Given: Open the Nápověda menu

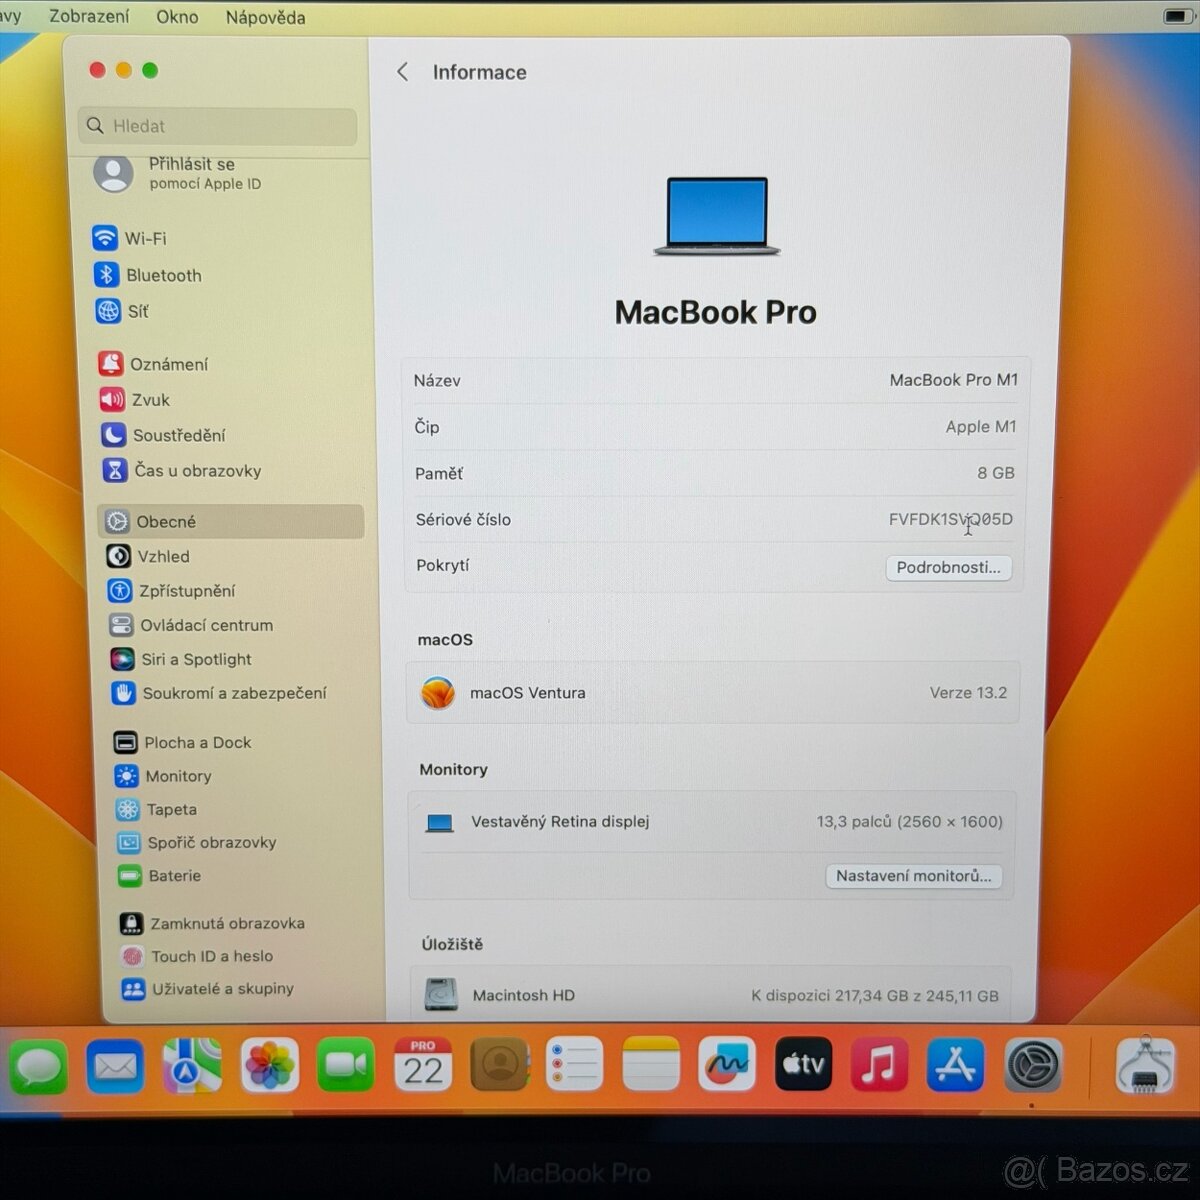Looking at the screenshot, I should point(264,17).
